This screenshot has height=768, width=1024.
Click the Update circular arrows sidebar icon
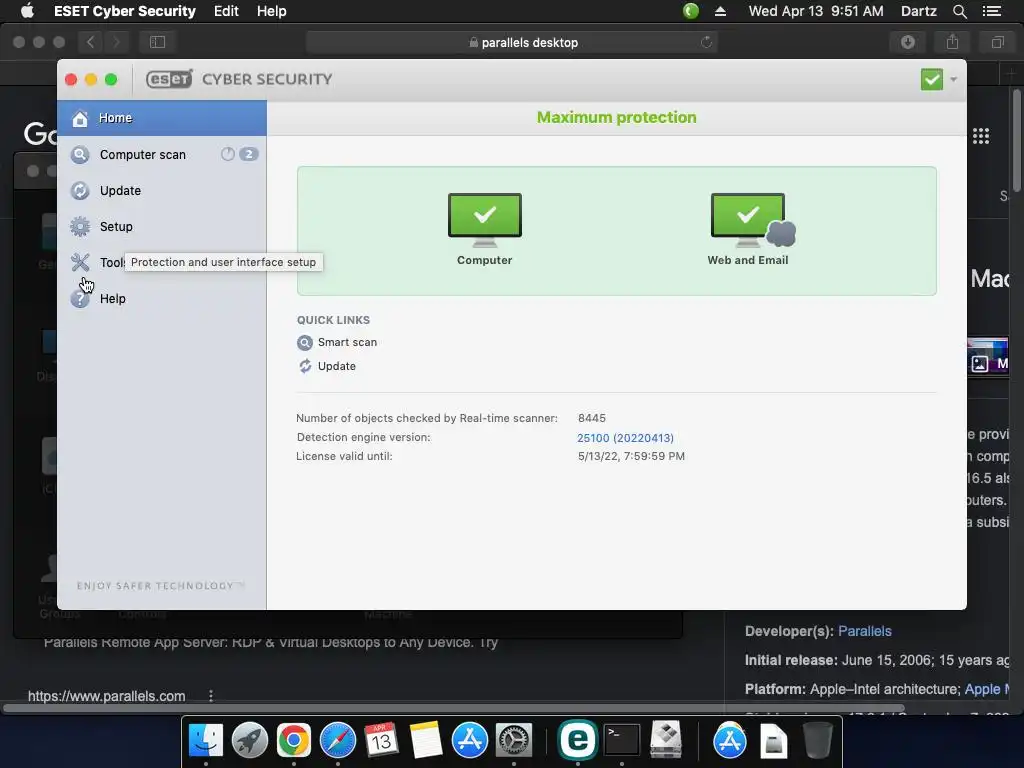pyautogui.click(x=80, y=191)
